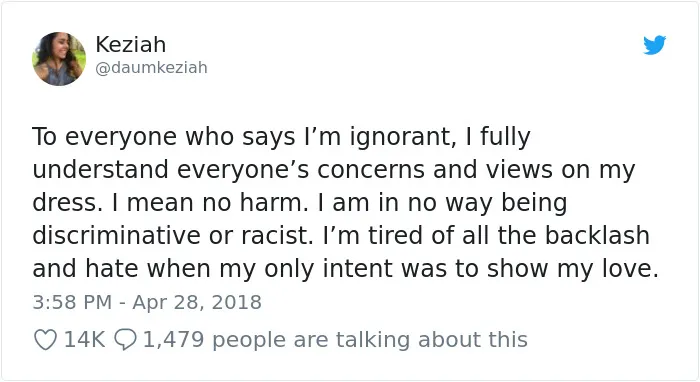Screen dimensions: 700x382
Task: Open Keziah's profile picture
Action: (x=59, y=58)
